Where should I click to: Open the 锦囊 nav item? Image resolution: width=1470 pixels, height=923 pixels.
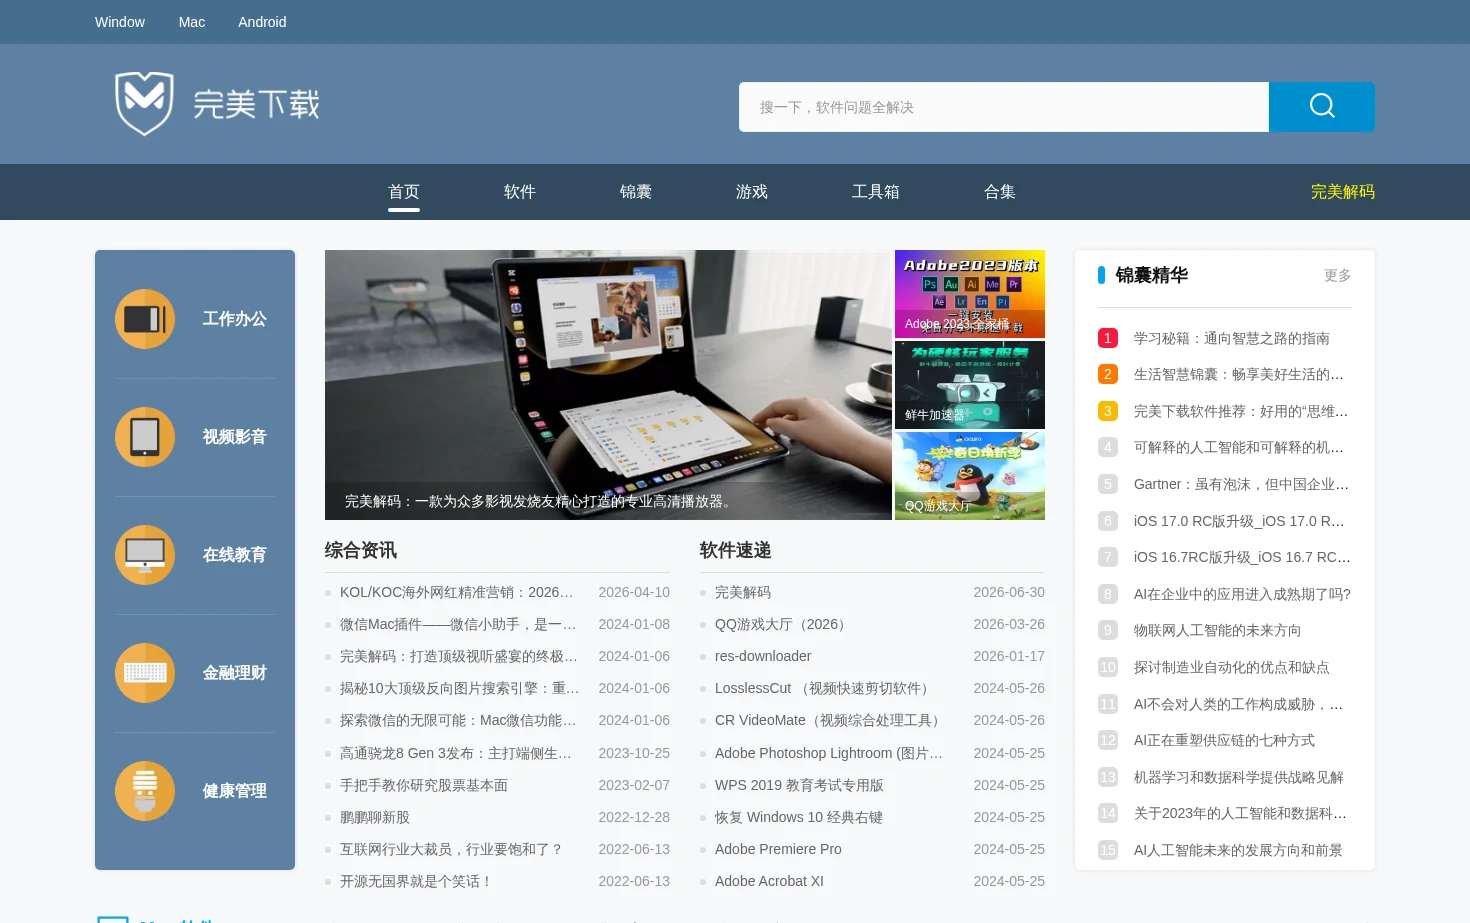pos(636,192)
